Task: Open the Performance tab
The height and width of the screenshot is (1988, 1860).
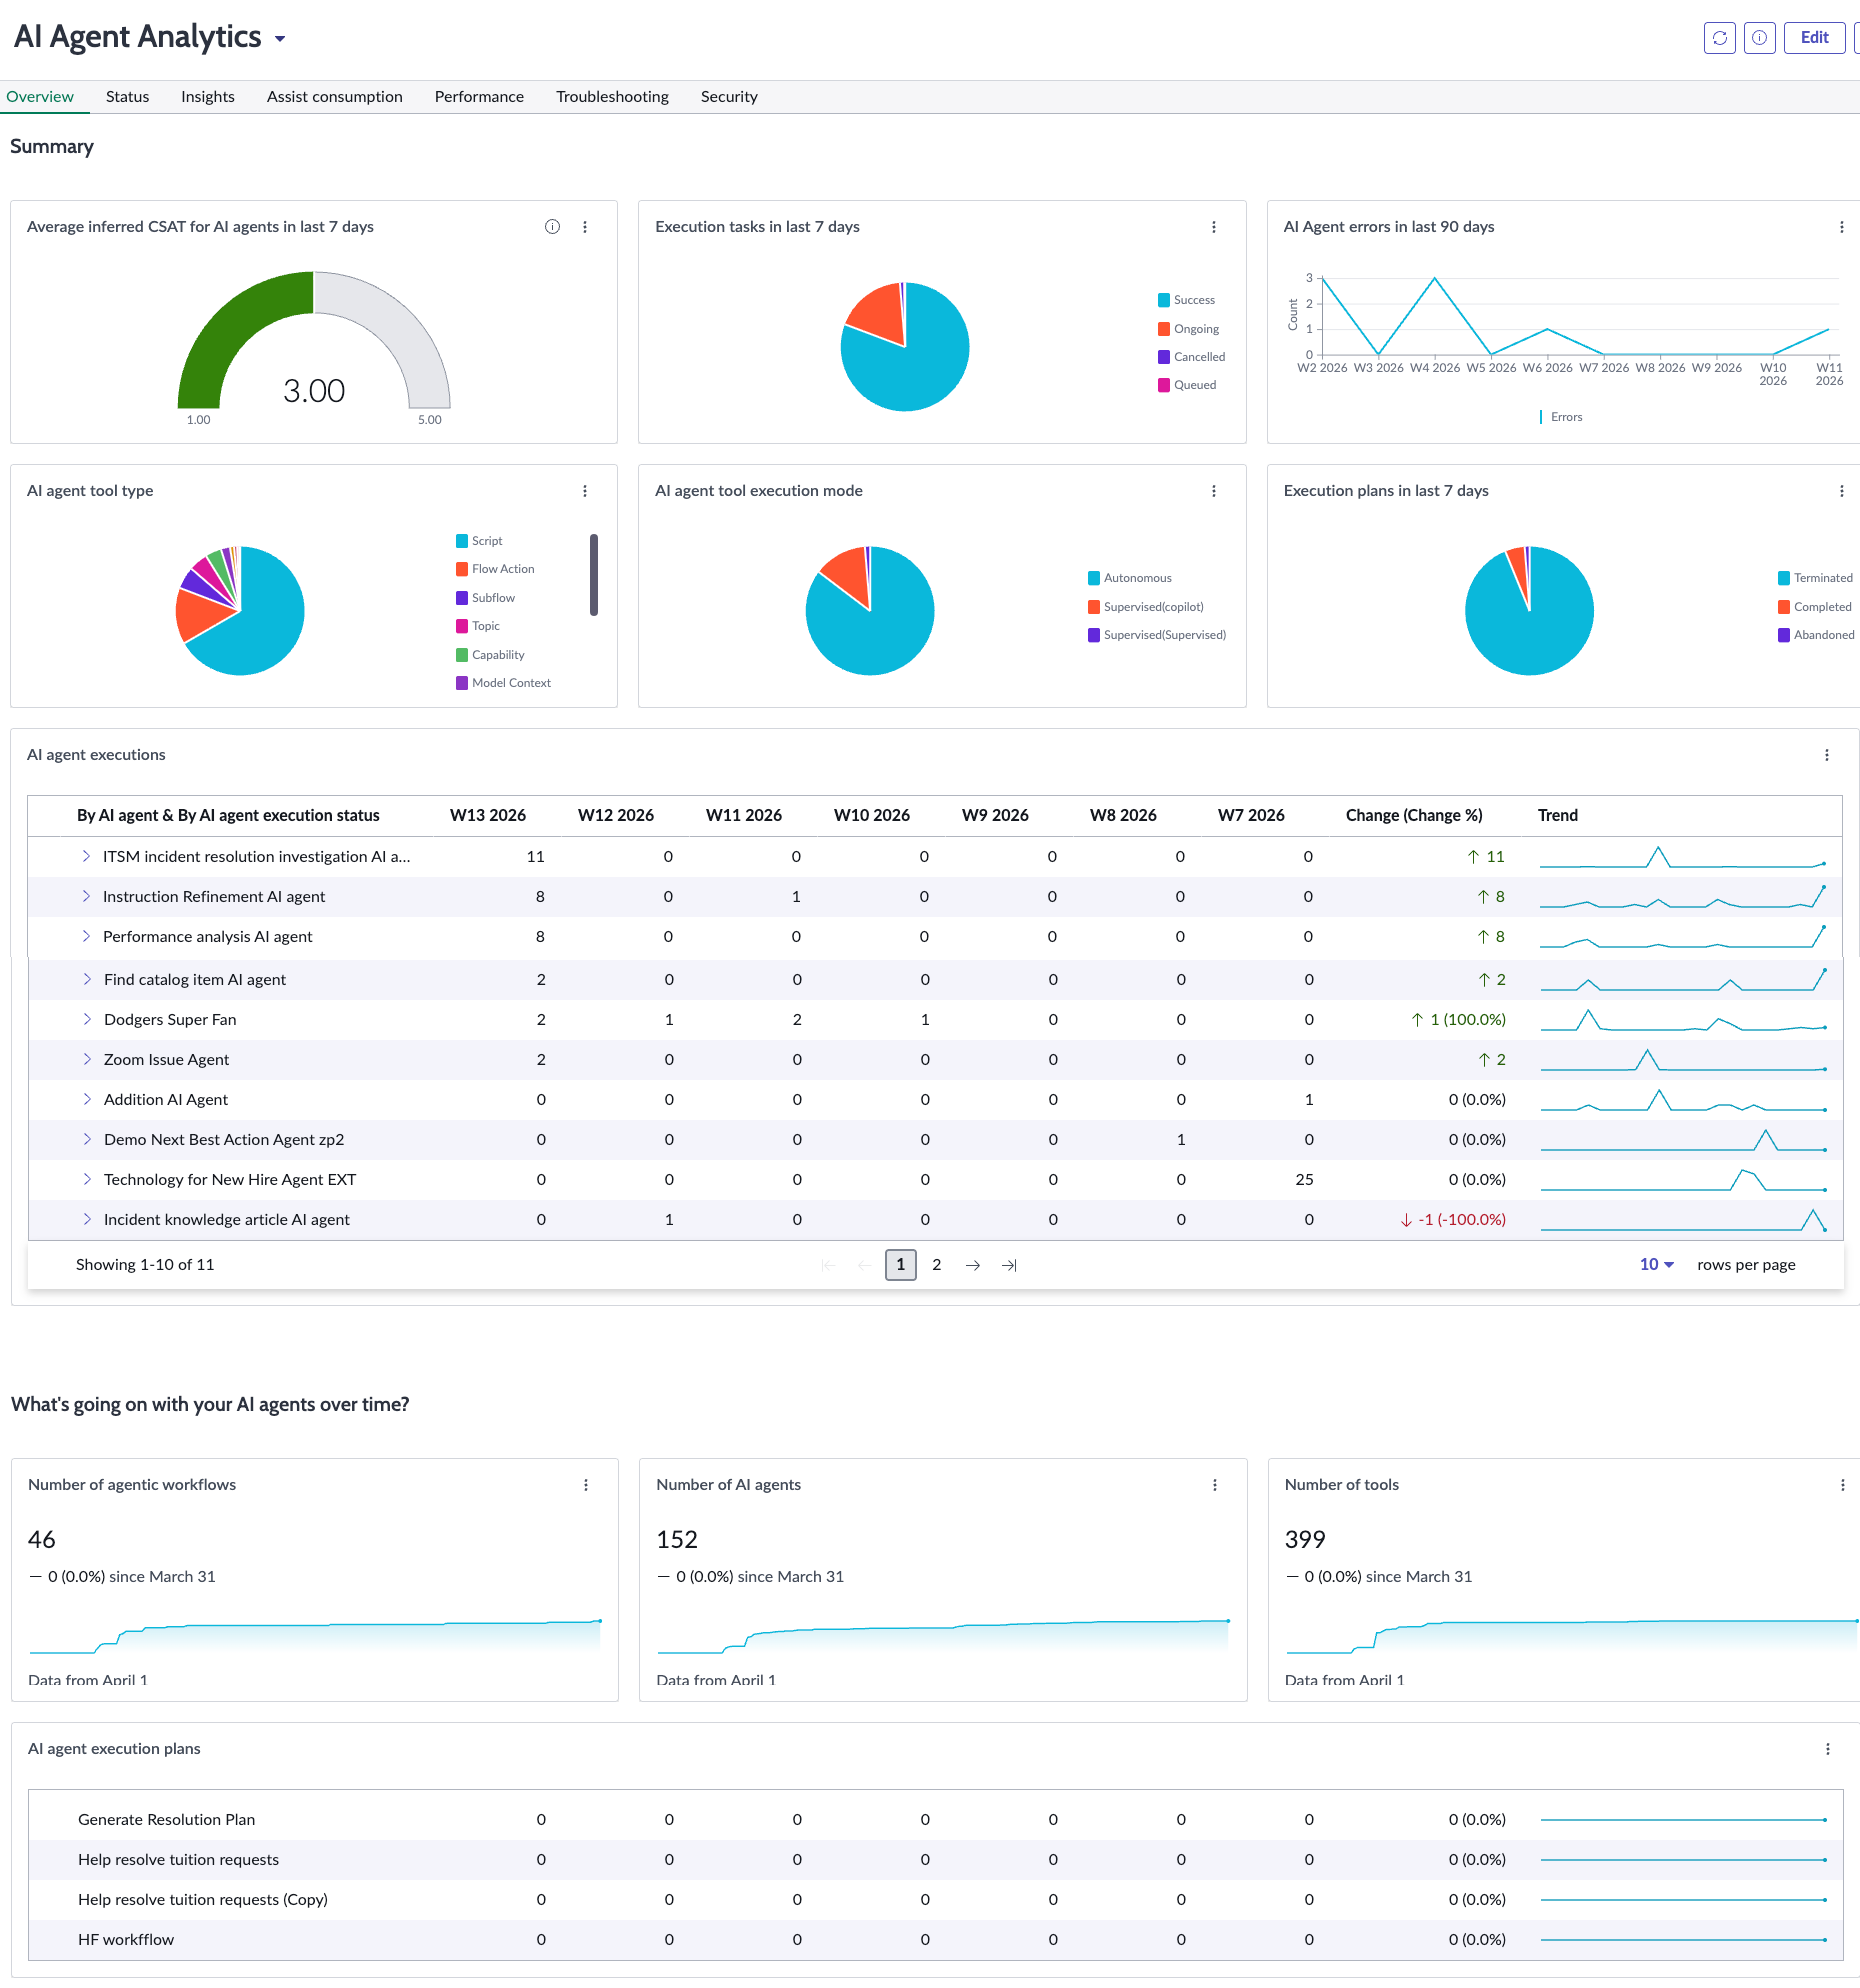Action: pyautogui.click(x=479, y=97)
